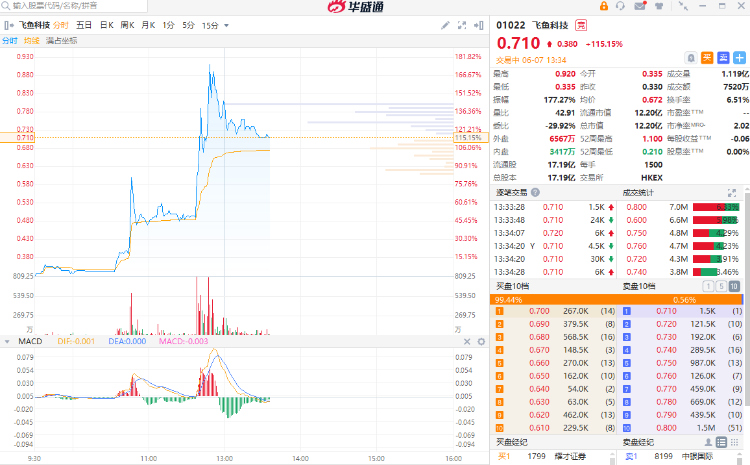
Task: Switch to 5分 chart period
Action: click(x=188, y=25)
